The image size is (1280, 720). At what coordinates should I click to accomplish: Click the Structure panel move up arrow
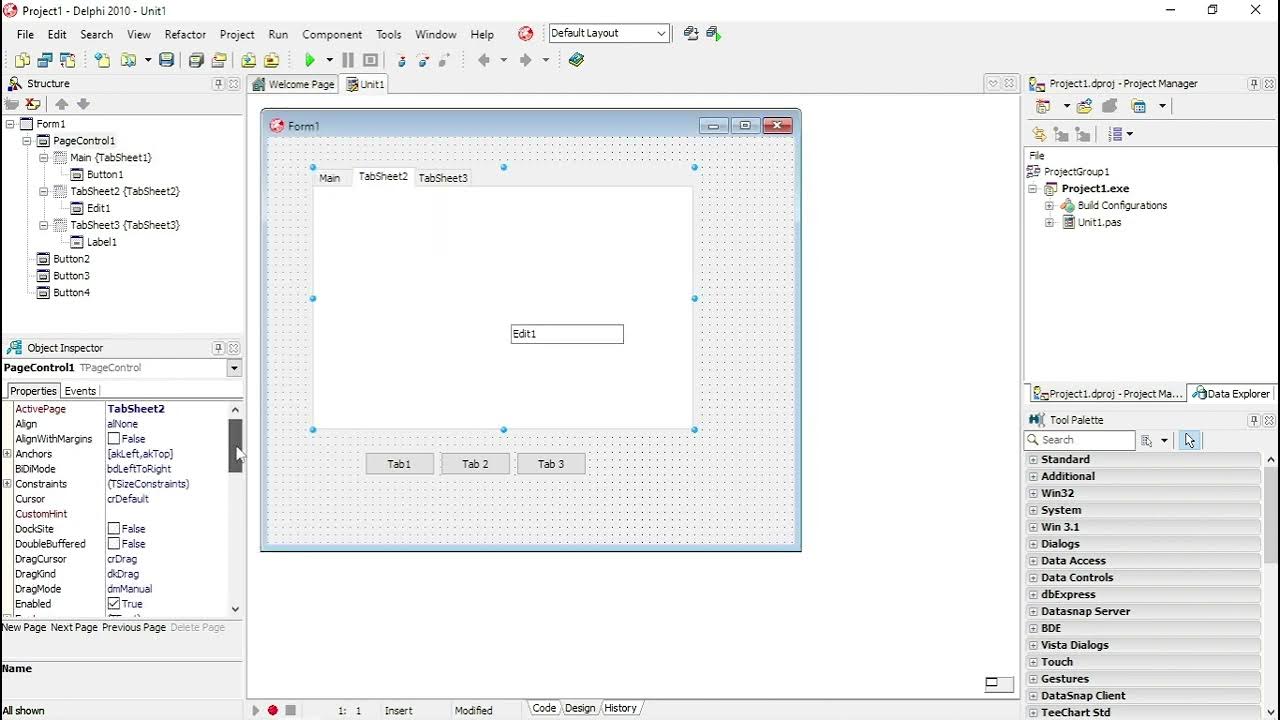click(x=62, y=104)
